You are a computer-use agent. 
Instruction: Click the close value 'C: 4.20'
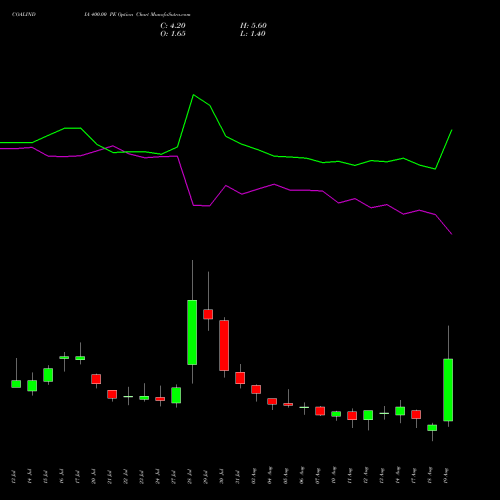coord(173,26)
